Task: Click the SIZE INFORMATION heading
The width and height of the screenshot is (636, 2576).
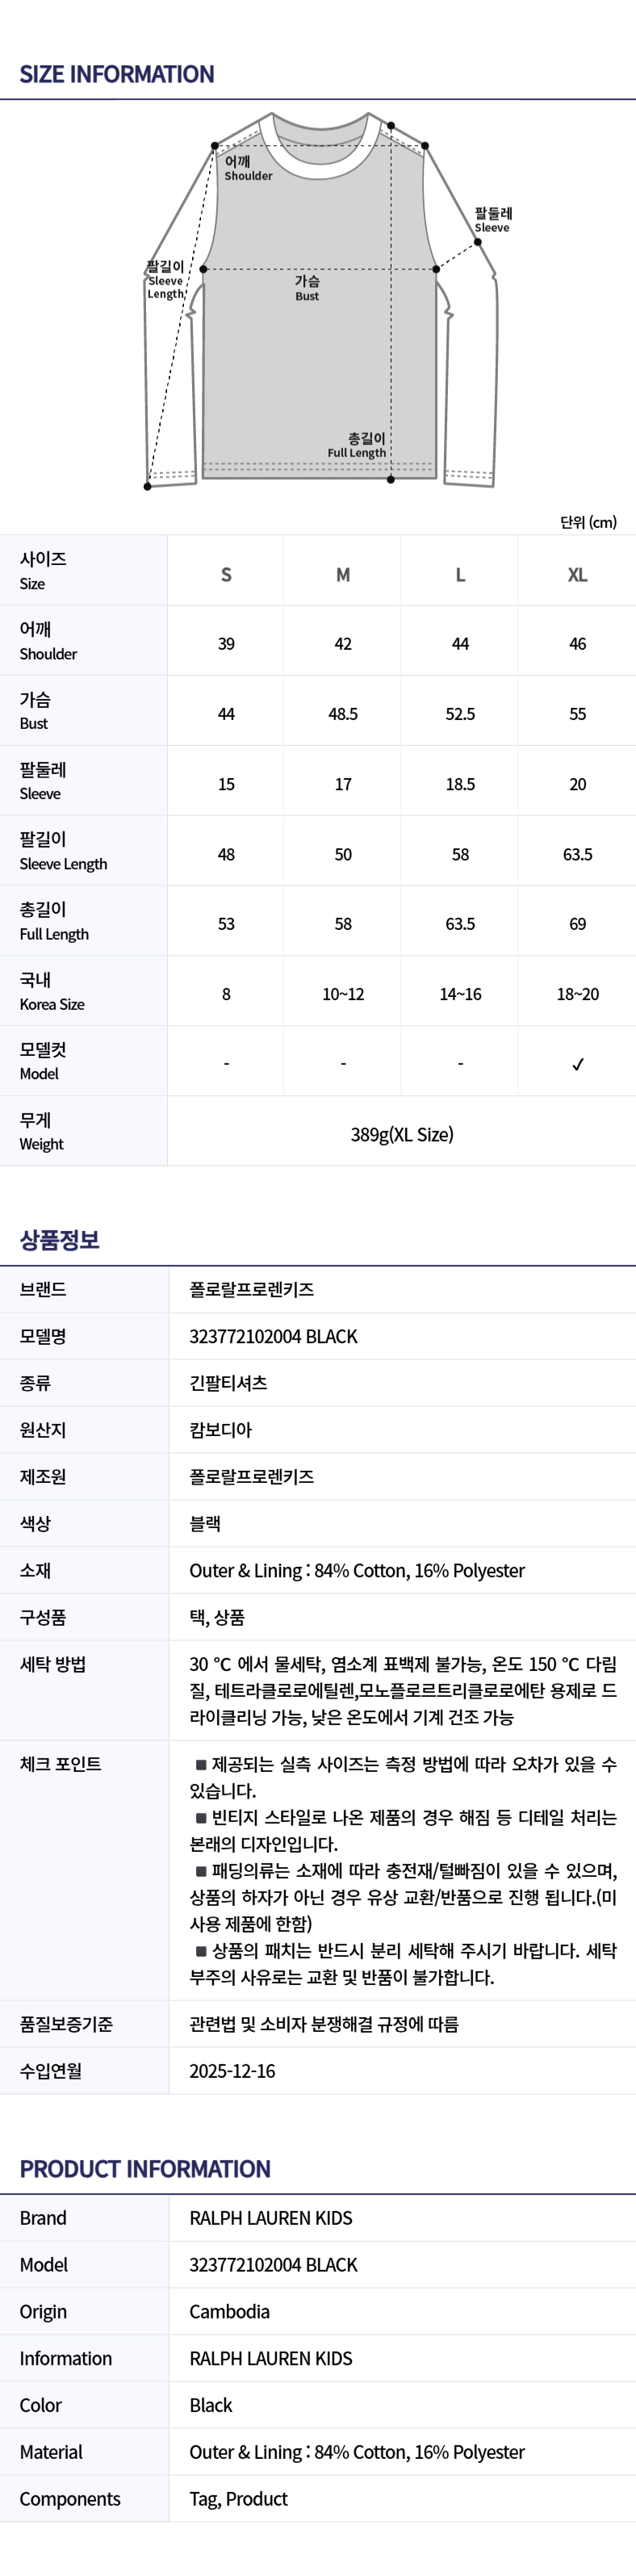Action: click(x=117, y=74)
